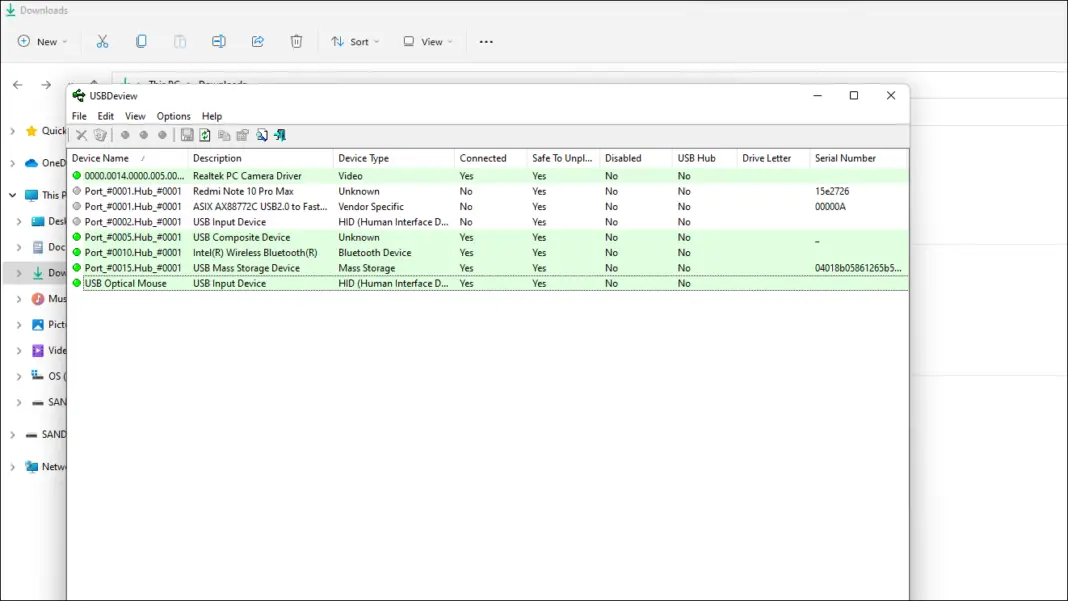Viewport: 1068px width, 601px height.
Task: Click the Cut icon in Explorer toolbar
Action: 102,41
